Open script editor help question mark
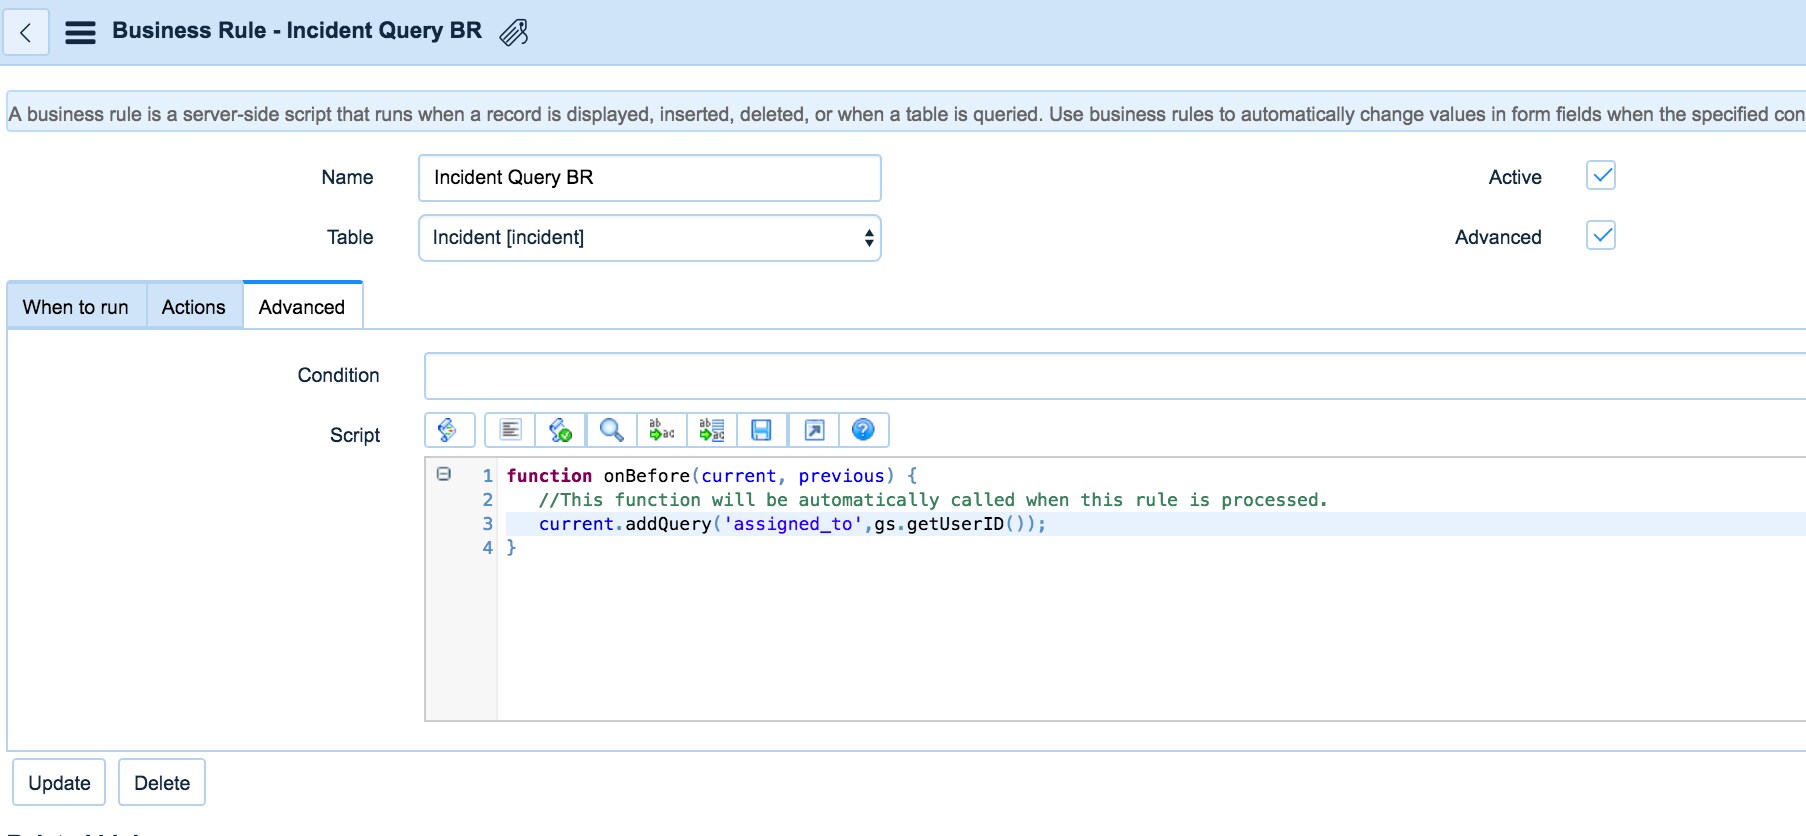Screen dimensions: 1806x836 863,430
